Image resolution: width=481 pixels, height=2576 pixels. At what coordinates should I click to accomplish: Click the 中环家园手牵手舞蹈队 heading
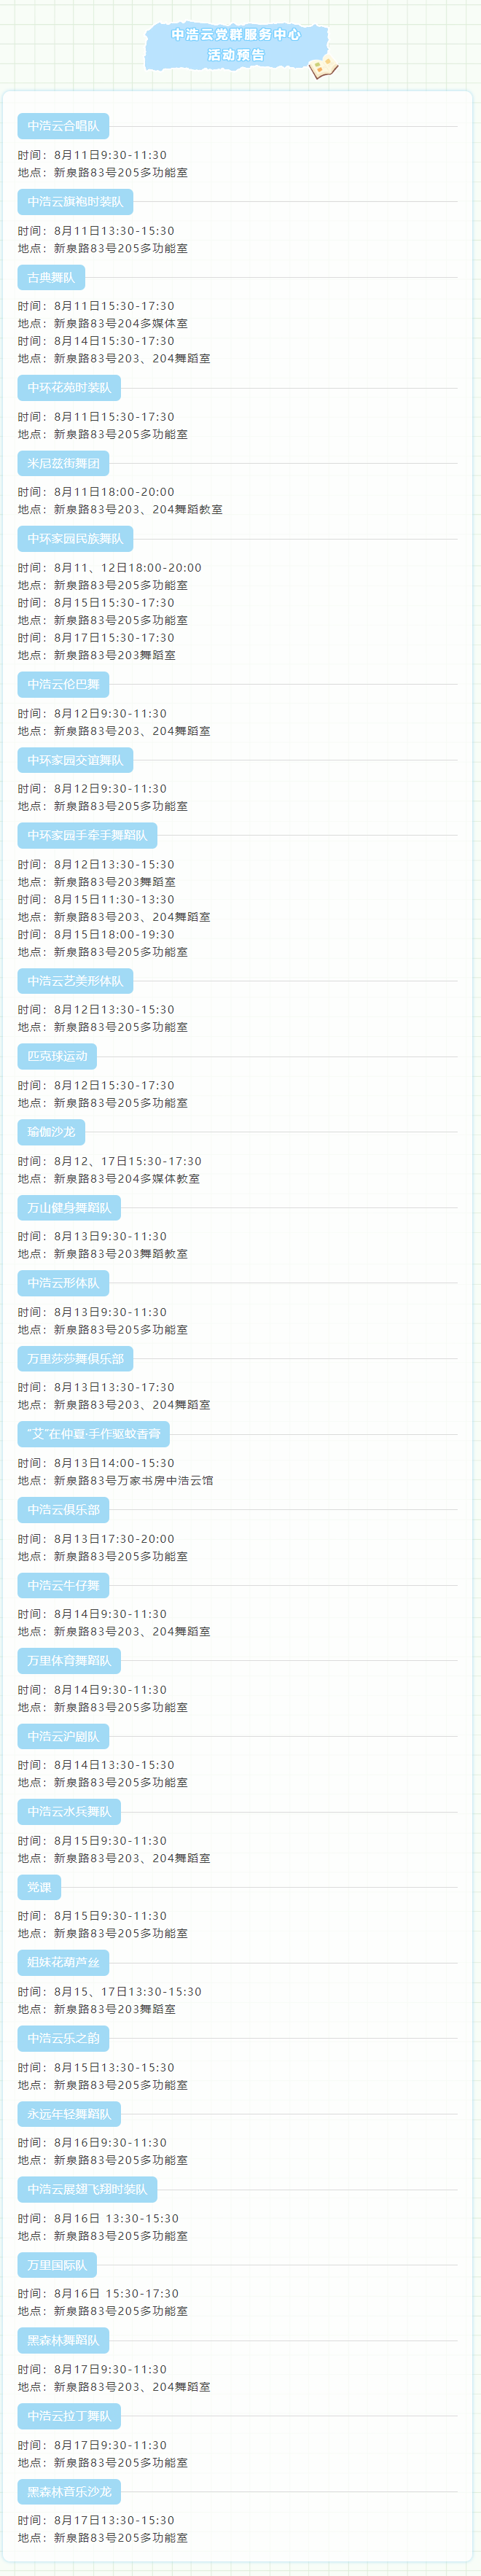tap(87, 835)
